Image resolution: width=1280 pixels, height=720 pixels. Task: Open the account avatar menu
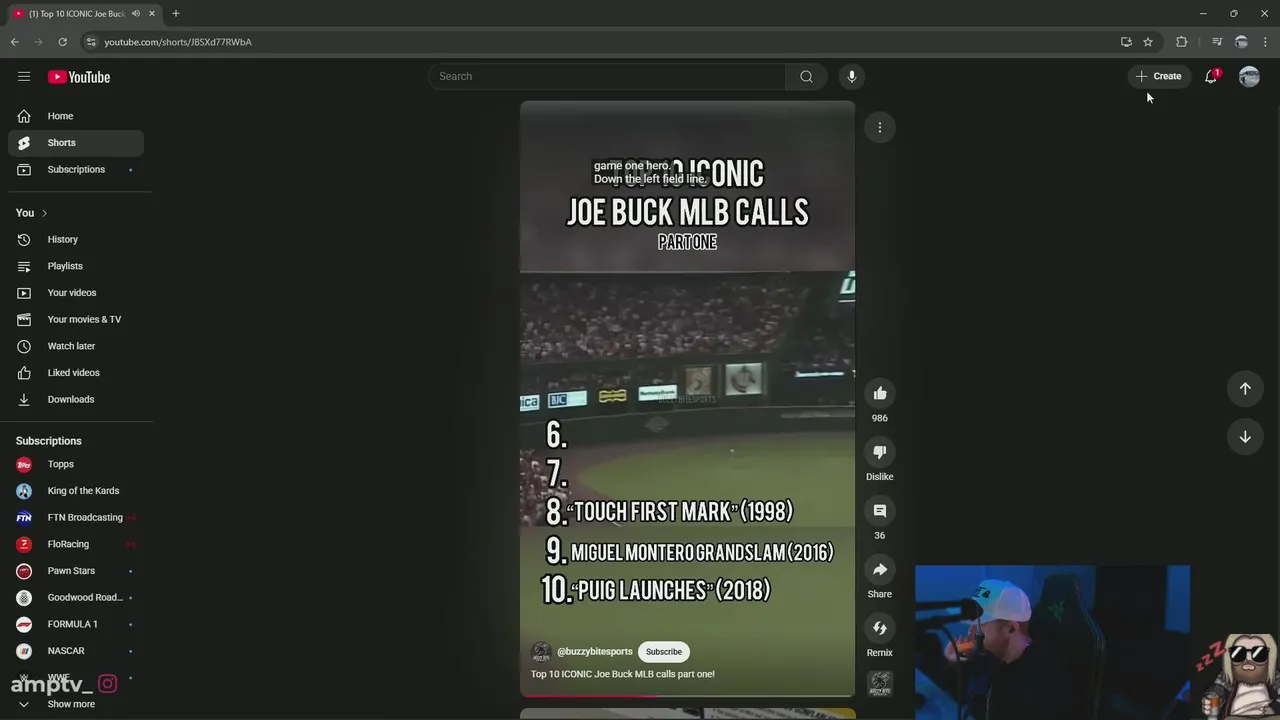pos(1249,76)
